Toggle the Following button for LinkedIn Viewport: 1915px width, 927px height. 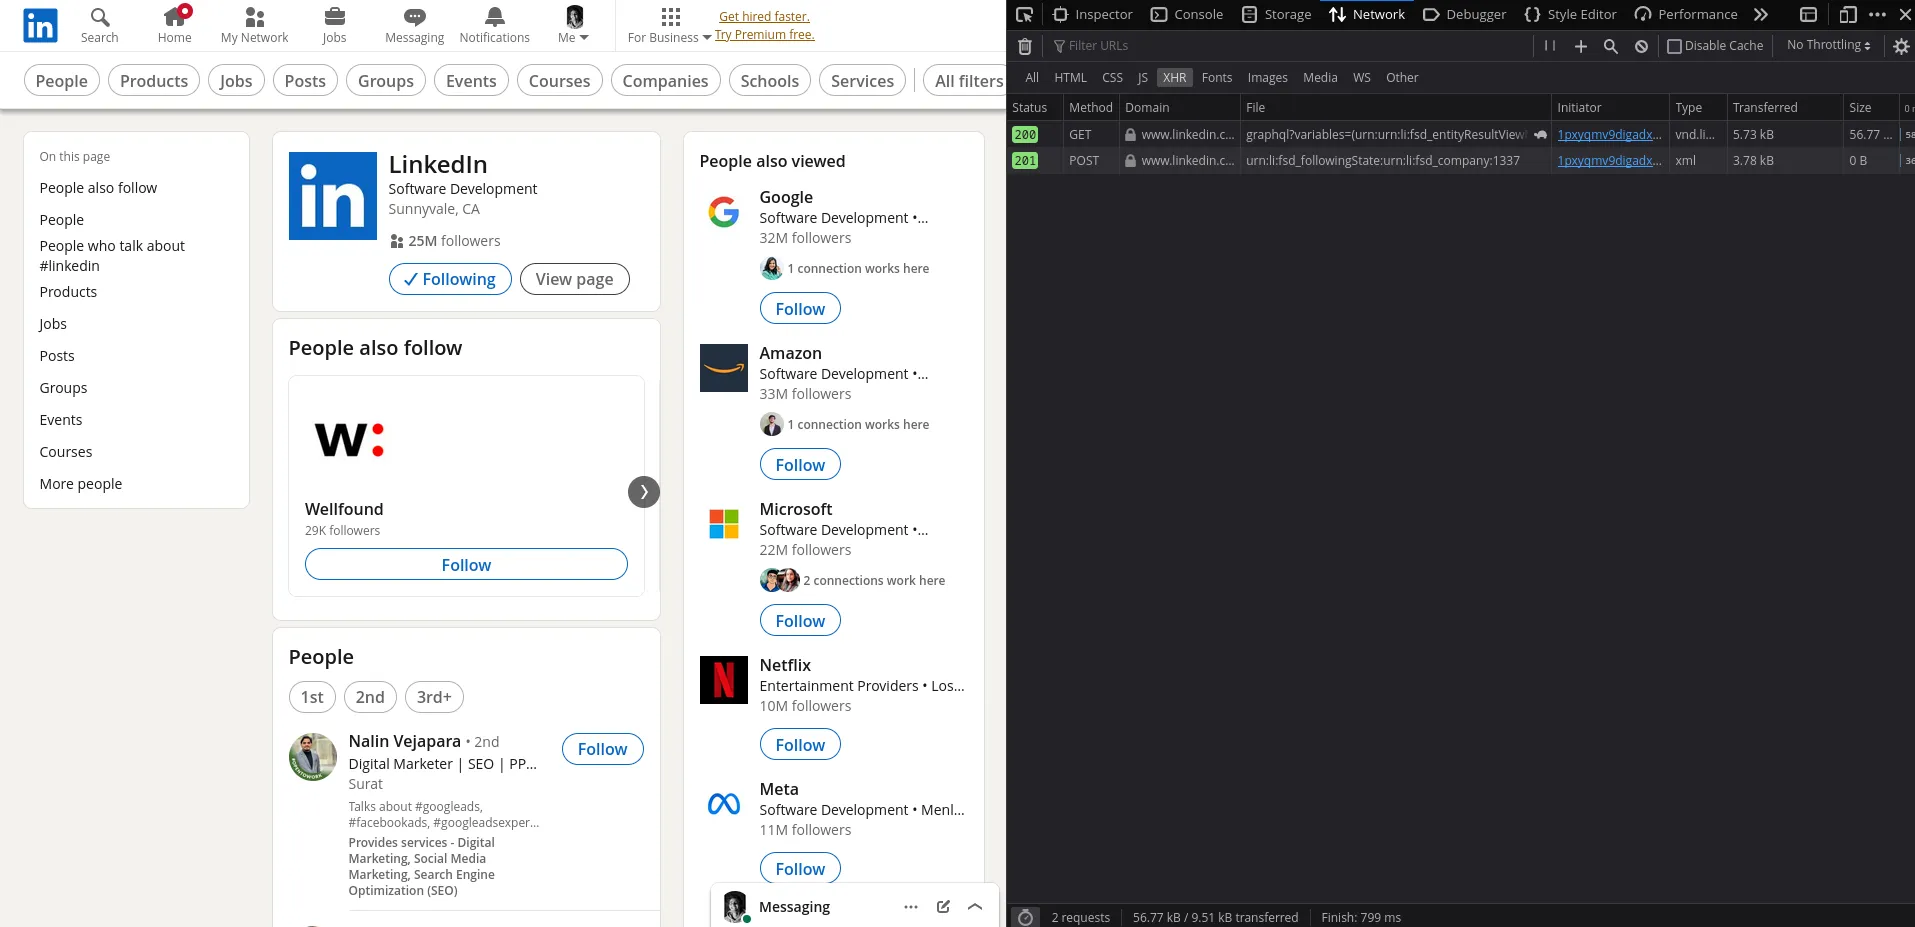(x=450, y=279)
